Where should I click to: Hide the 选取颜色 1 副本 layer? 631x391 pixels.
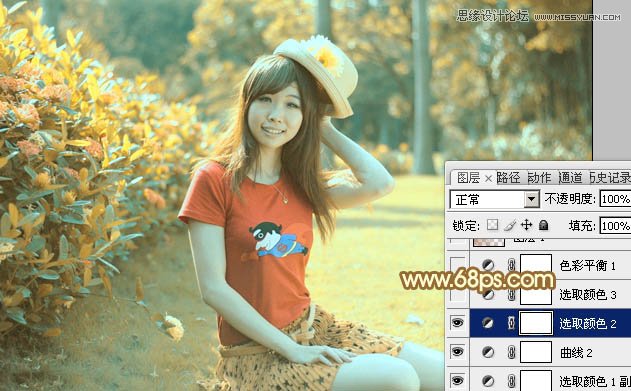coord(458,381)
